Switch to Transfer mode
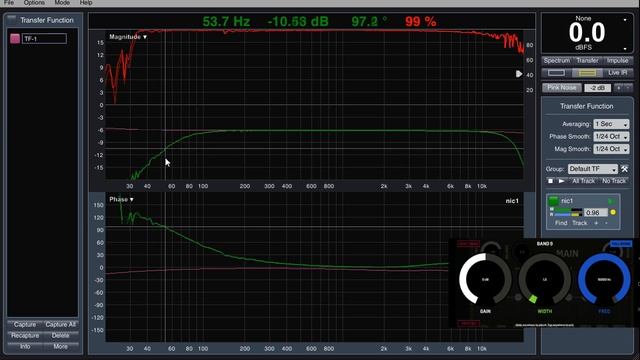This screenshot has height=360, width=640. coord(587,60)
